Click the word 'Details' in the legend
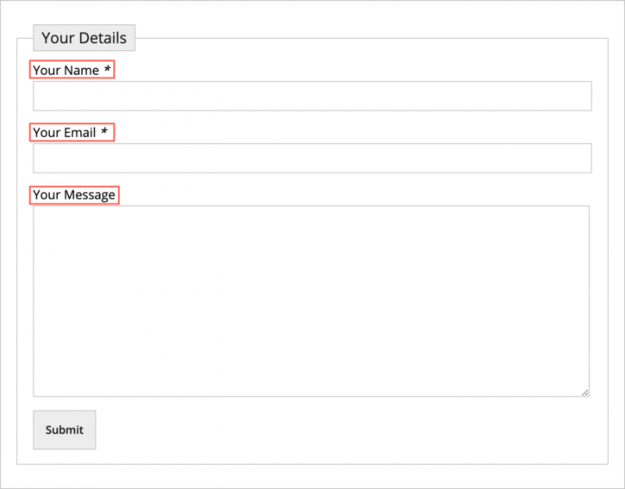This screenshot has width=625, height=489. click(x=103, y=38)
